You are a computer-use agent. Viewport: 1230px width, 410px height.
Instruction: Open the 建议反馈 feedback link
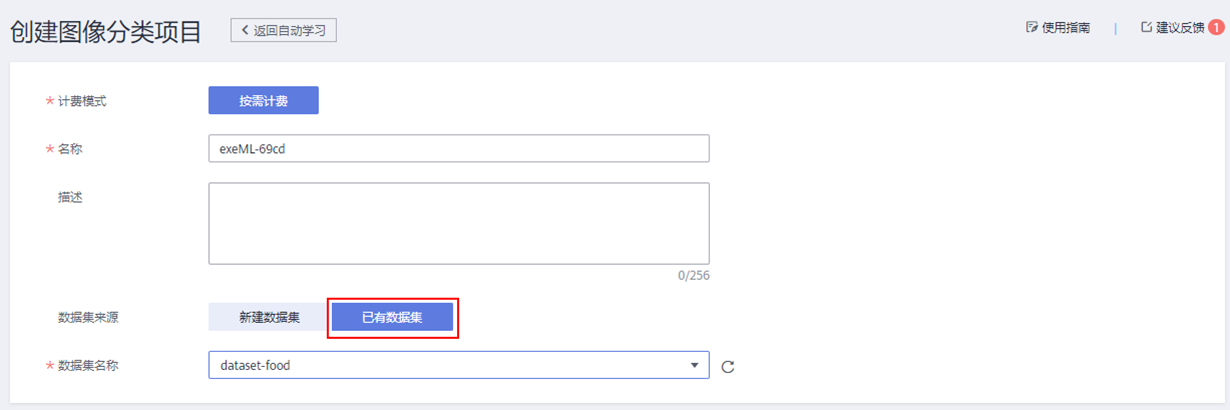coord(1180,28)
